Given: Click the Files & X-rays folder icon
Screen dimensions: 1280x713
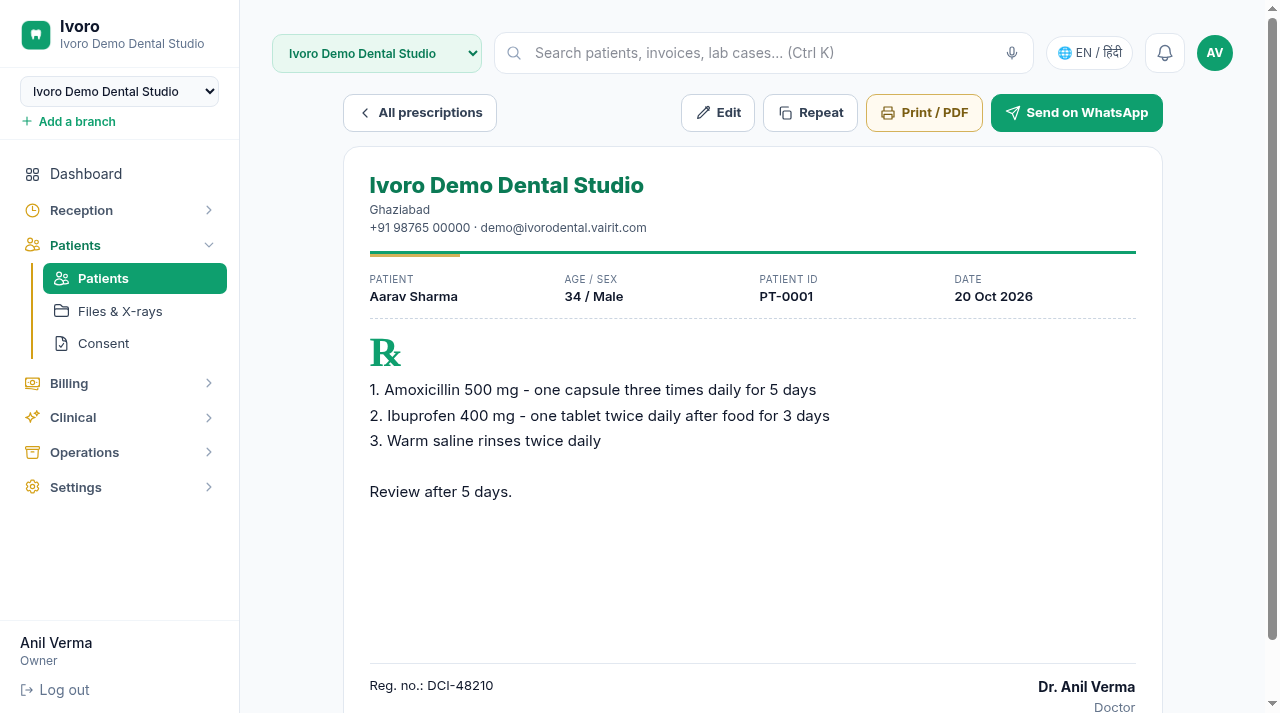Looking at the screenshot, I should 61,311.
